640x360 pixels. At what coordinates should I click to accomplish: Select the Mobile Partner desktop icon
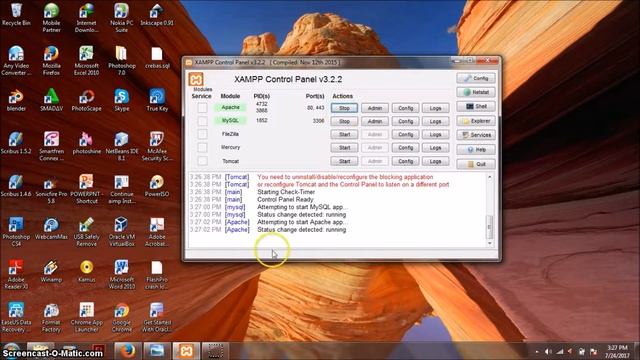pos(51,18)
